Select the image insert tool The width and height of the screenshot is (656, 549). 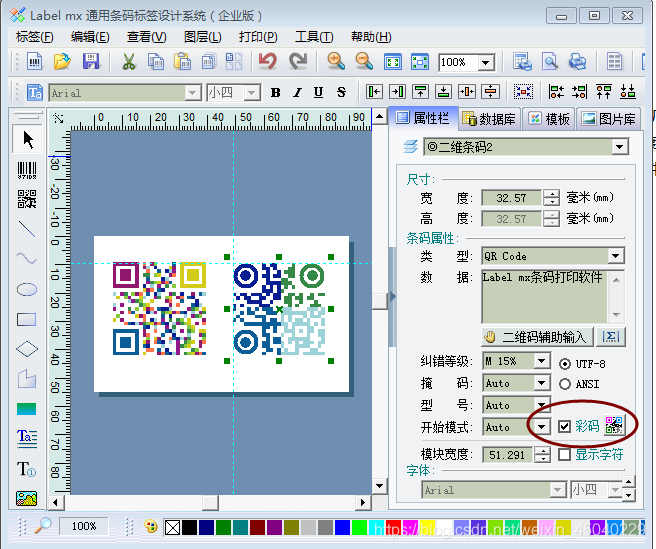tap(27, 498)
